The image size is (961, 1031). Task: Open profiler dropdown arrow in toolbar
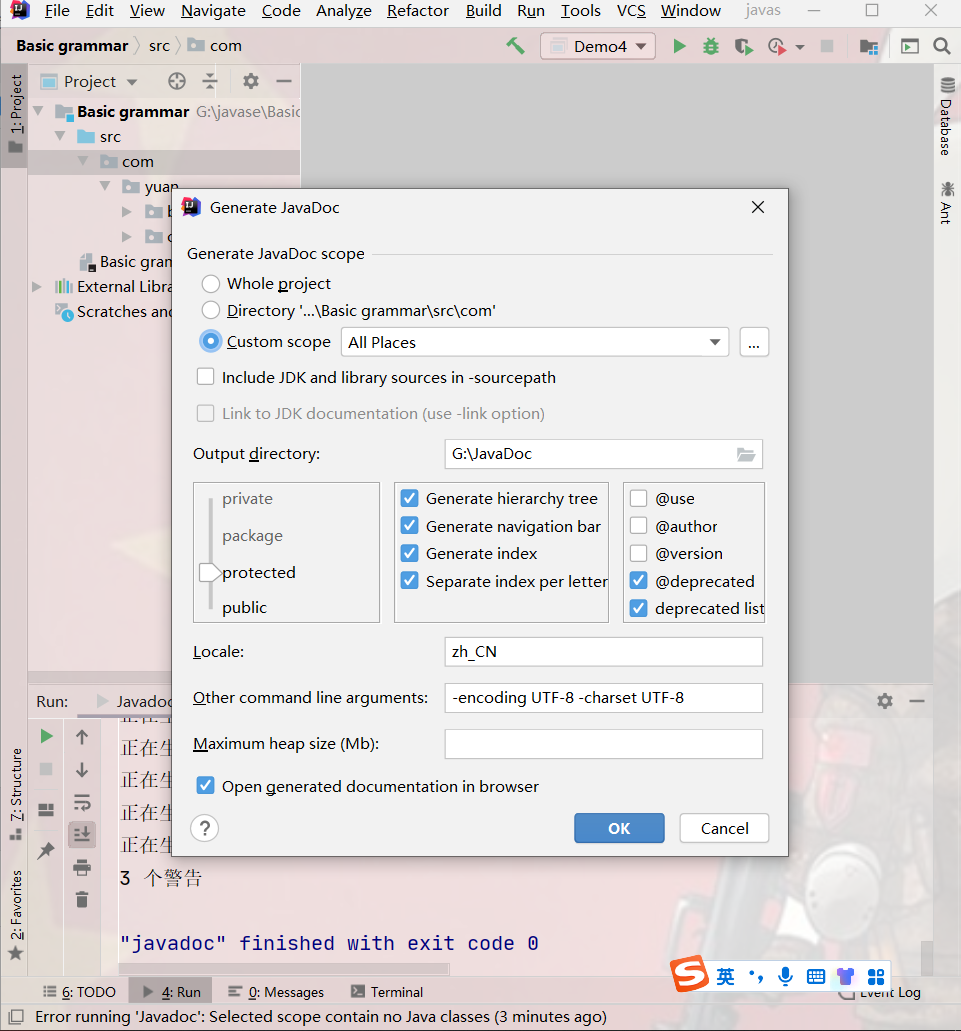click(800, 47)
